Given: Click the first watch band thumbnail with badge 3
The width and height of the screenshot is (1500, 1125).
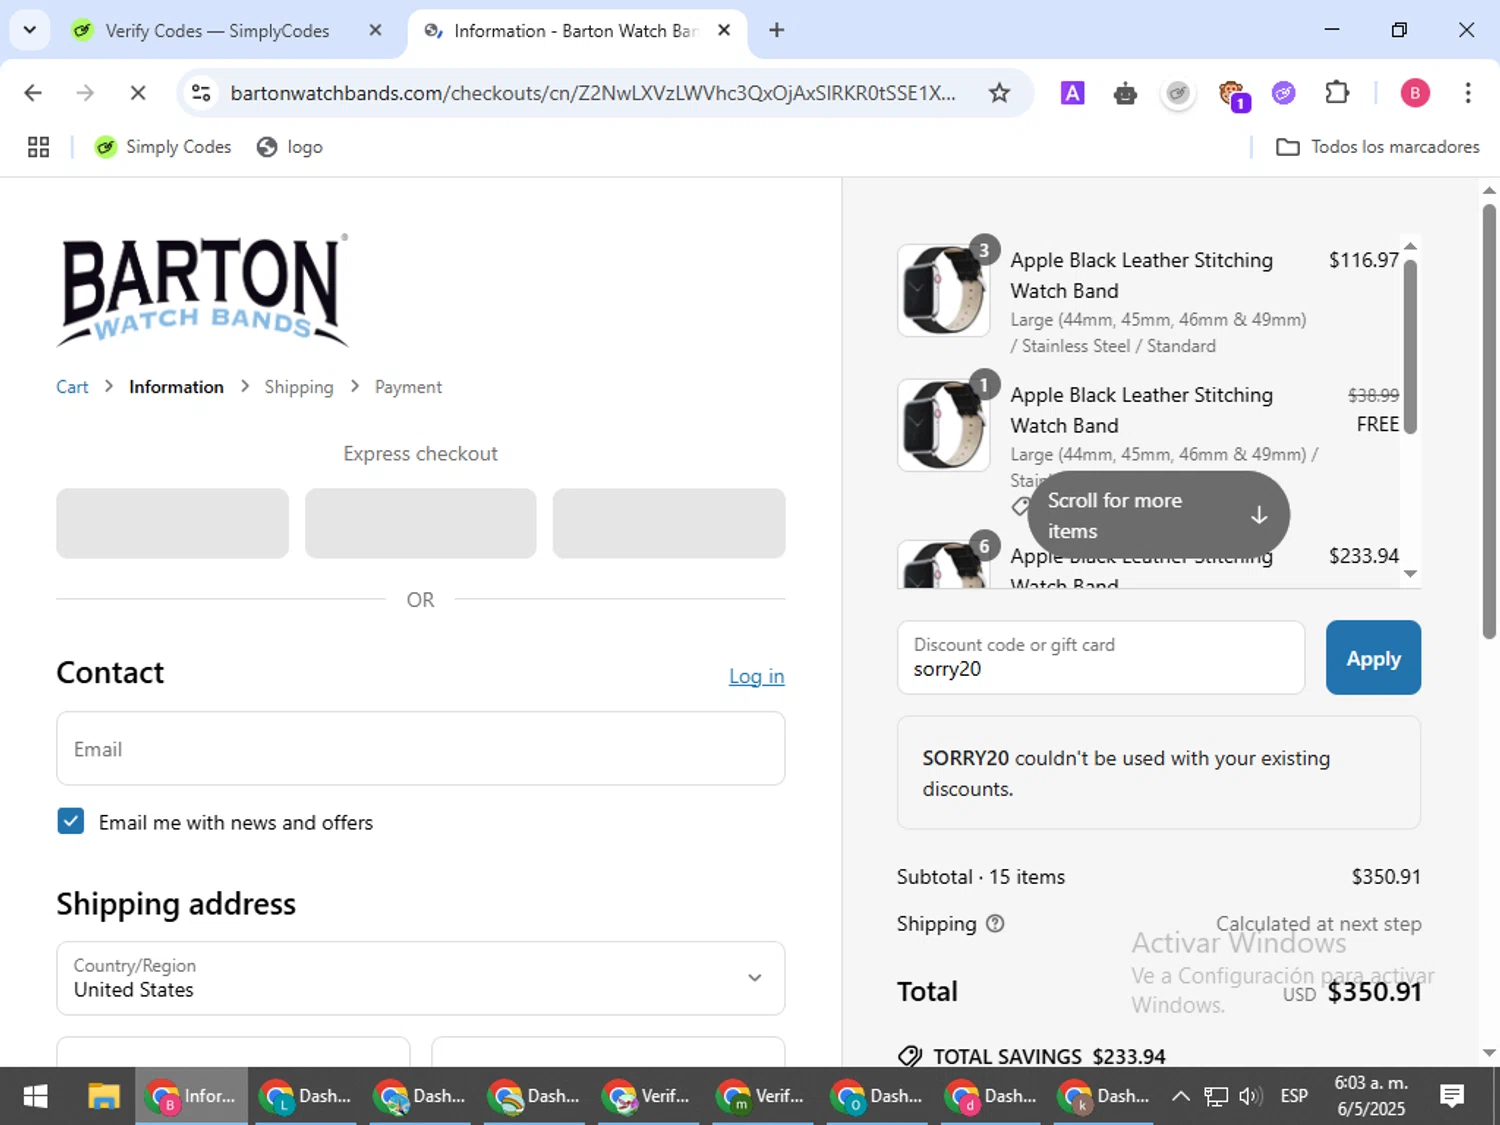Looking at the screenshot, I should pyautogui.click(x=944, y=290).
